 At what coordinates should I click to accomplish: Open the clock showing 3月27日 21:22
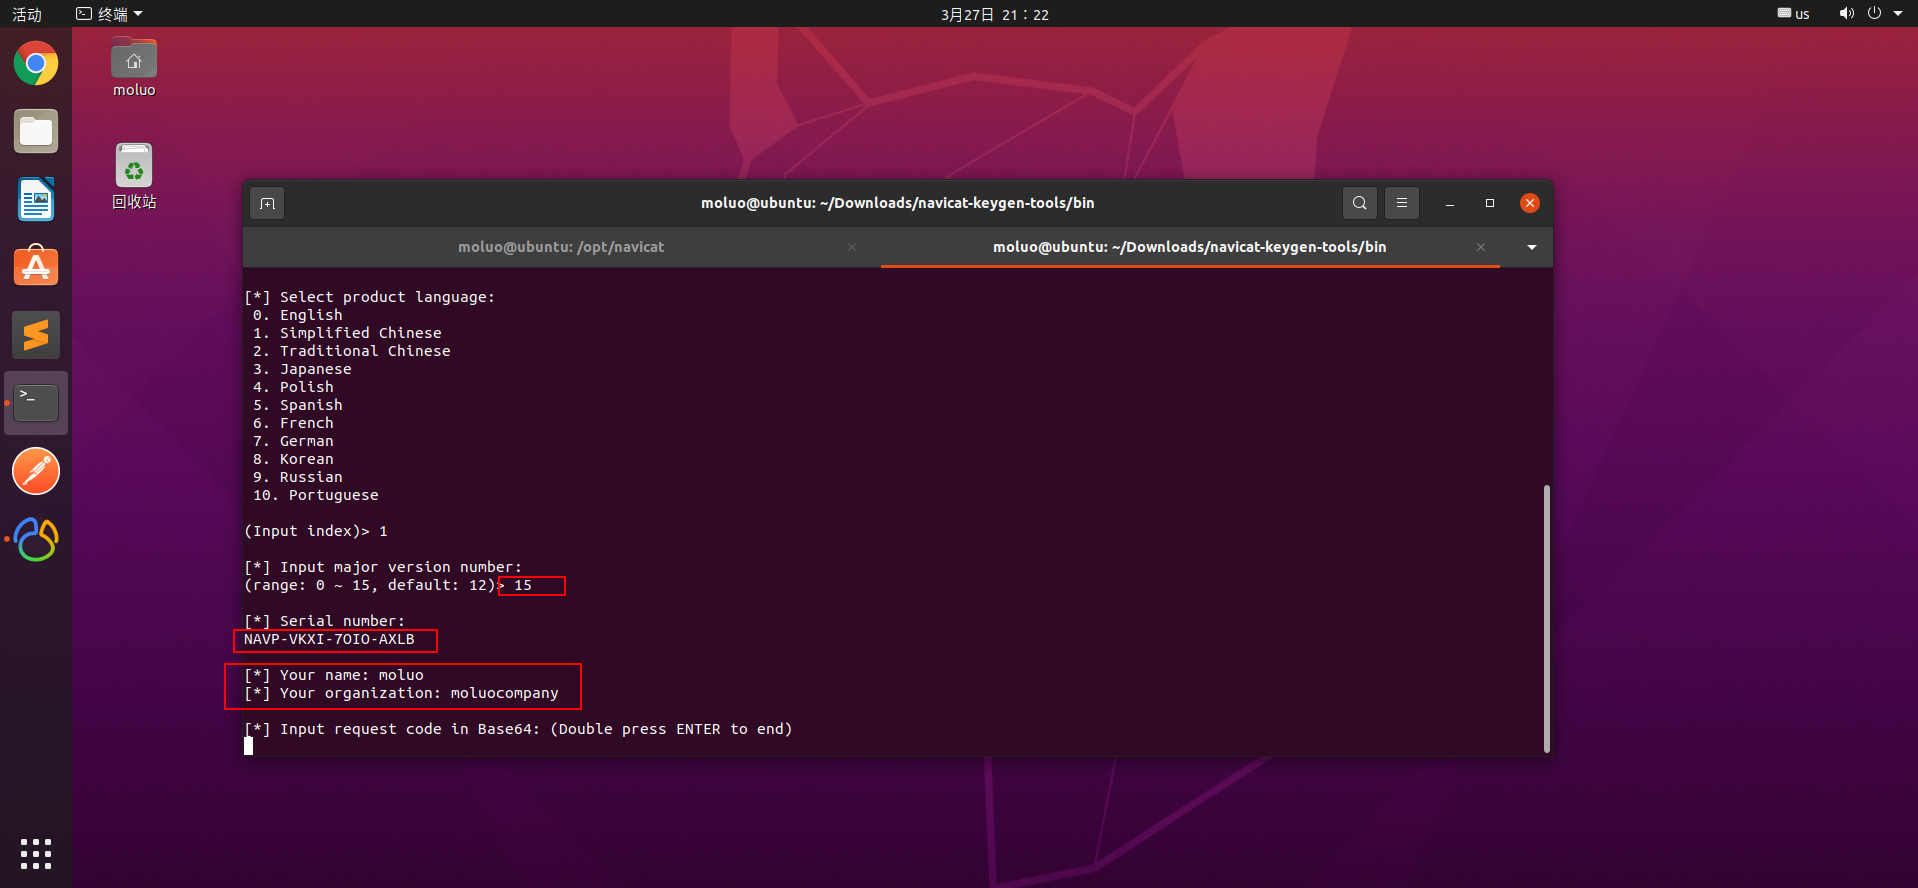[994, 14]
